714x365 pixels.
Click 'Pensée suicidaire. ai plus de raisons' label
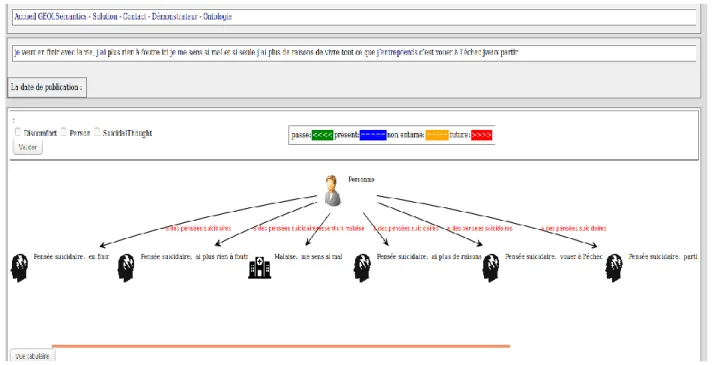point(429,257)
